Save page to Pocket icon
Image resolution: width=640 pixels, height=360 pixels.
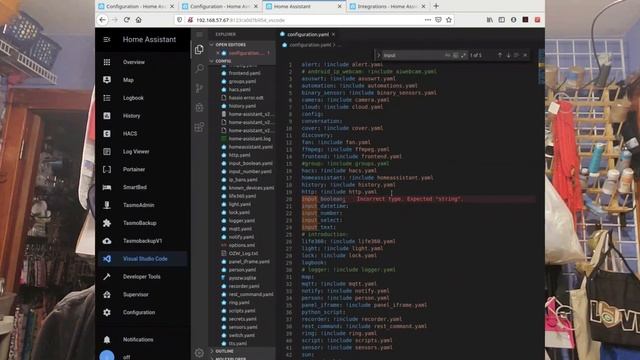pos(438,20)
